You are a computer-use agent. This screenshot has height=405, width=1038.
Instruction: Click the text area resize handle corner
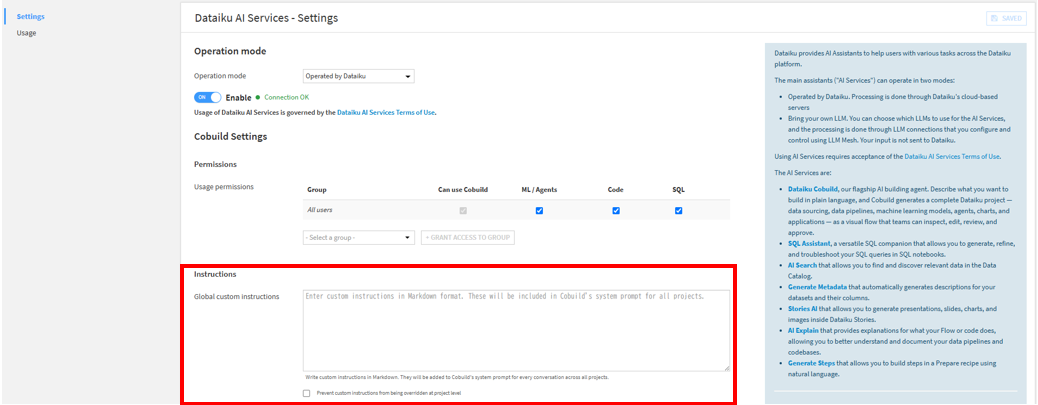(x=727, y=368)
